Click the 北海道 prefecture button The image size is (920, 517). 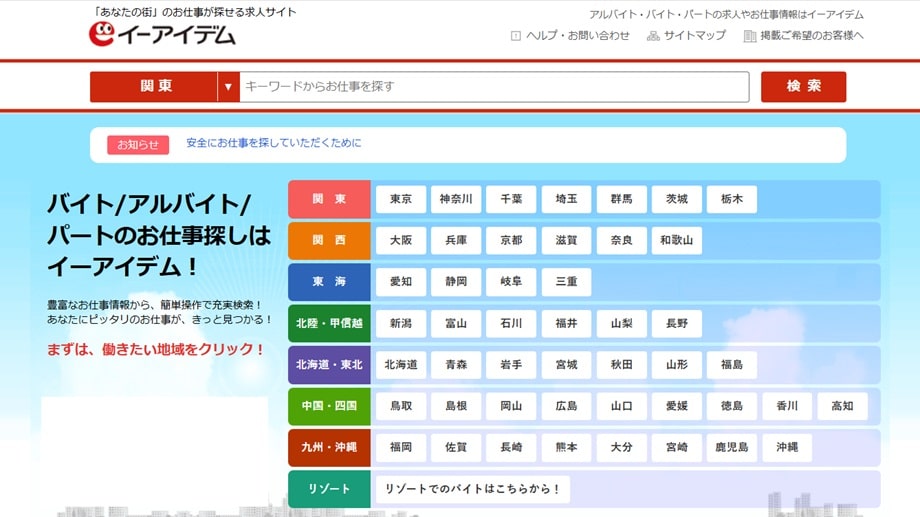coord(401,364)
